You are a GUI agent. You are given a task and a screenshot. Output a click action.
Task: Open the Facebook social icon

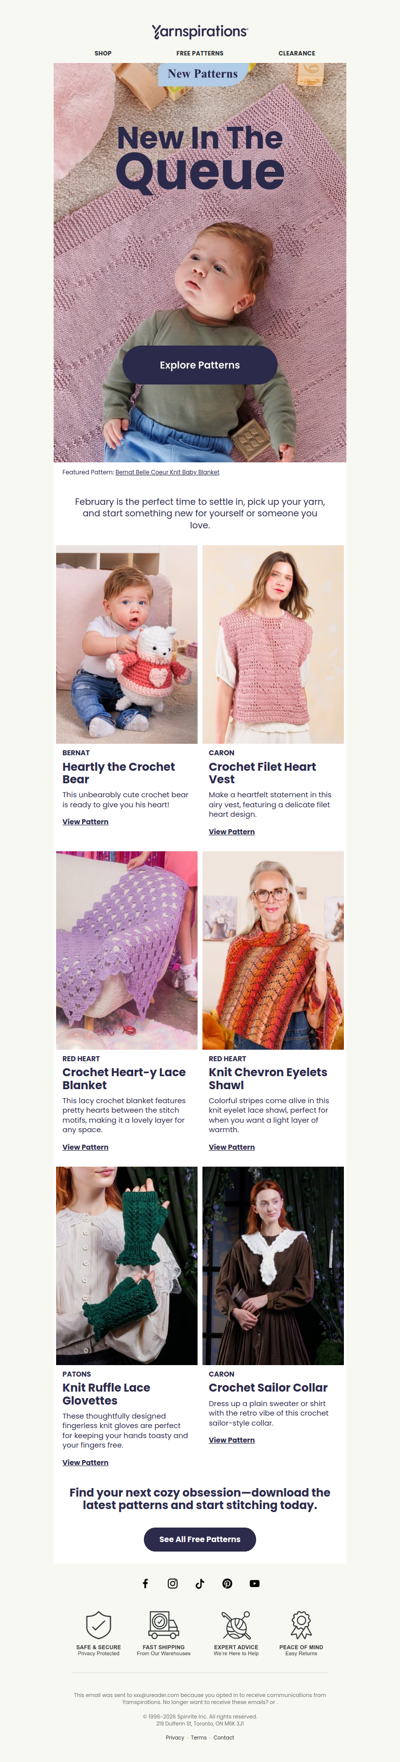145,1583
